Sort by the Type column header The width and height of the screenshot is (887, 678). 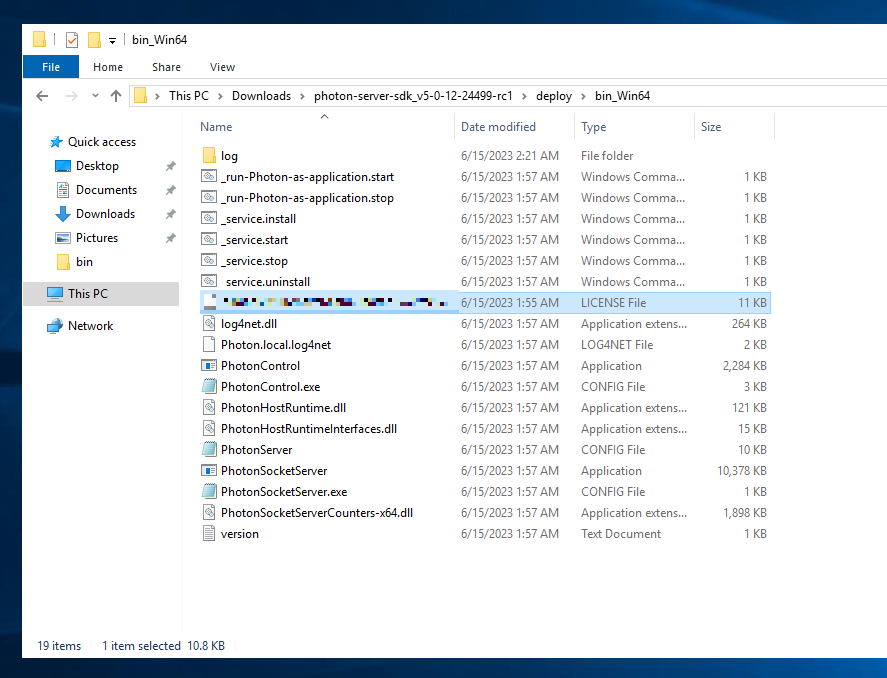coord(593,127)
